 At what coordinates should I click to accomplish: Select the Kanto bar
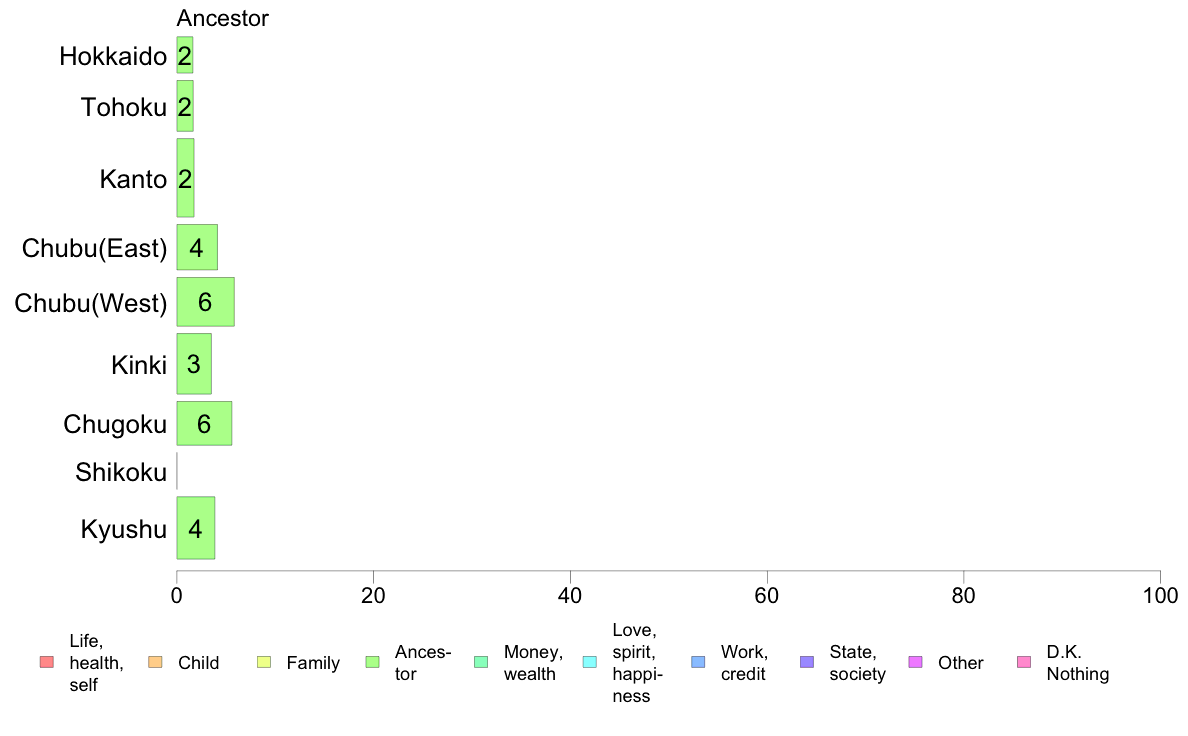coord(185,179)
